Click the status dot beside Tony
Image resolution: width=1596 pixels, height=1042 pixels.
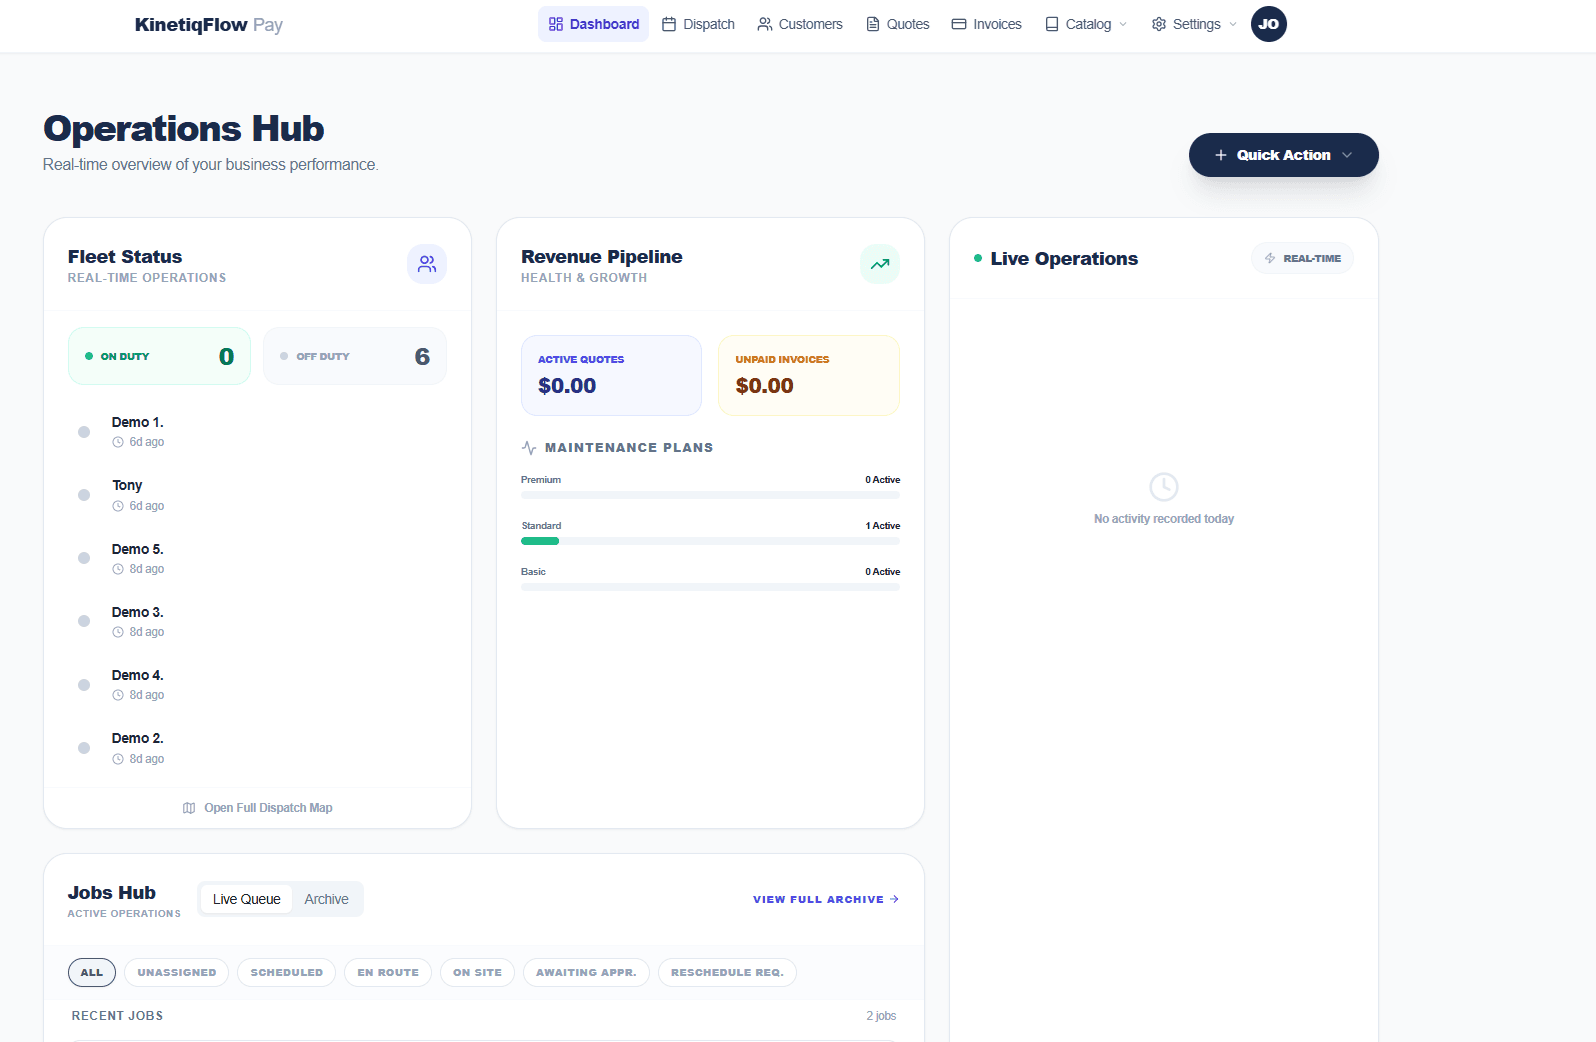click(84, 495)
